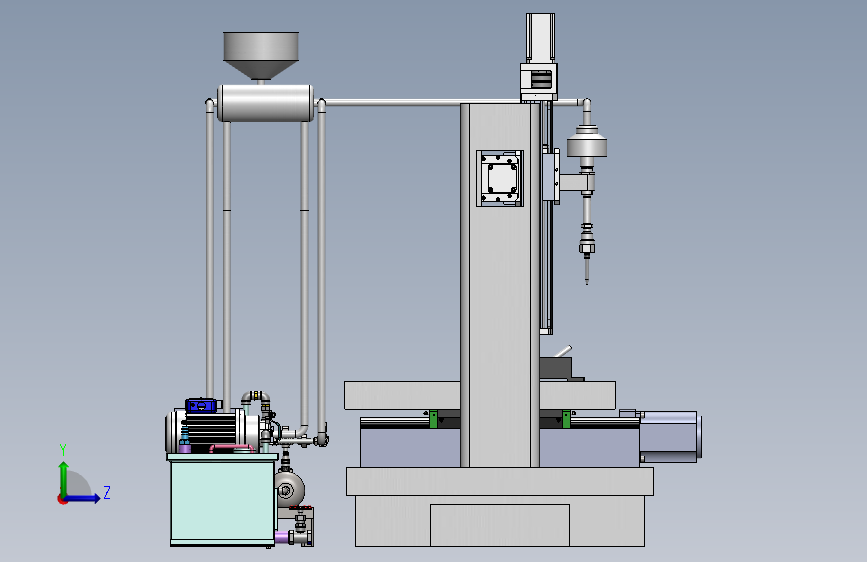
Task: Select the servo motor at right of base
Action: pos(670,436)
